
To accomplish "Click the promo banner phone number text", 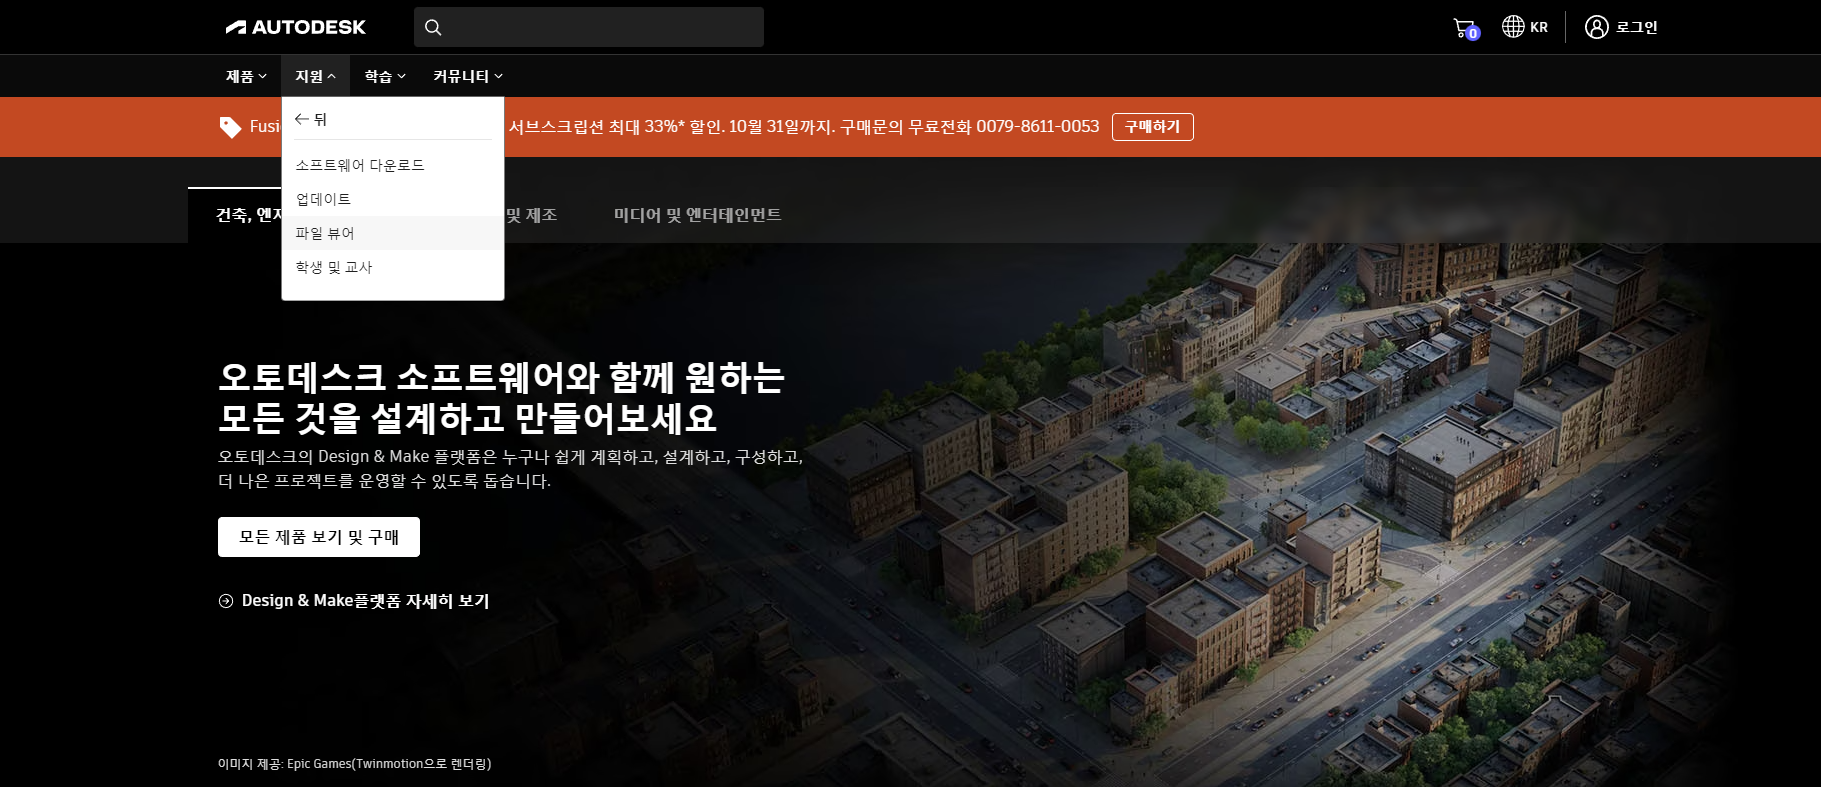I will click(x=1037, y=127).
